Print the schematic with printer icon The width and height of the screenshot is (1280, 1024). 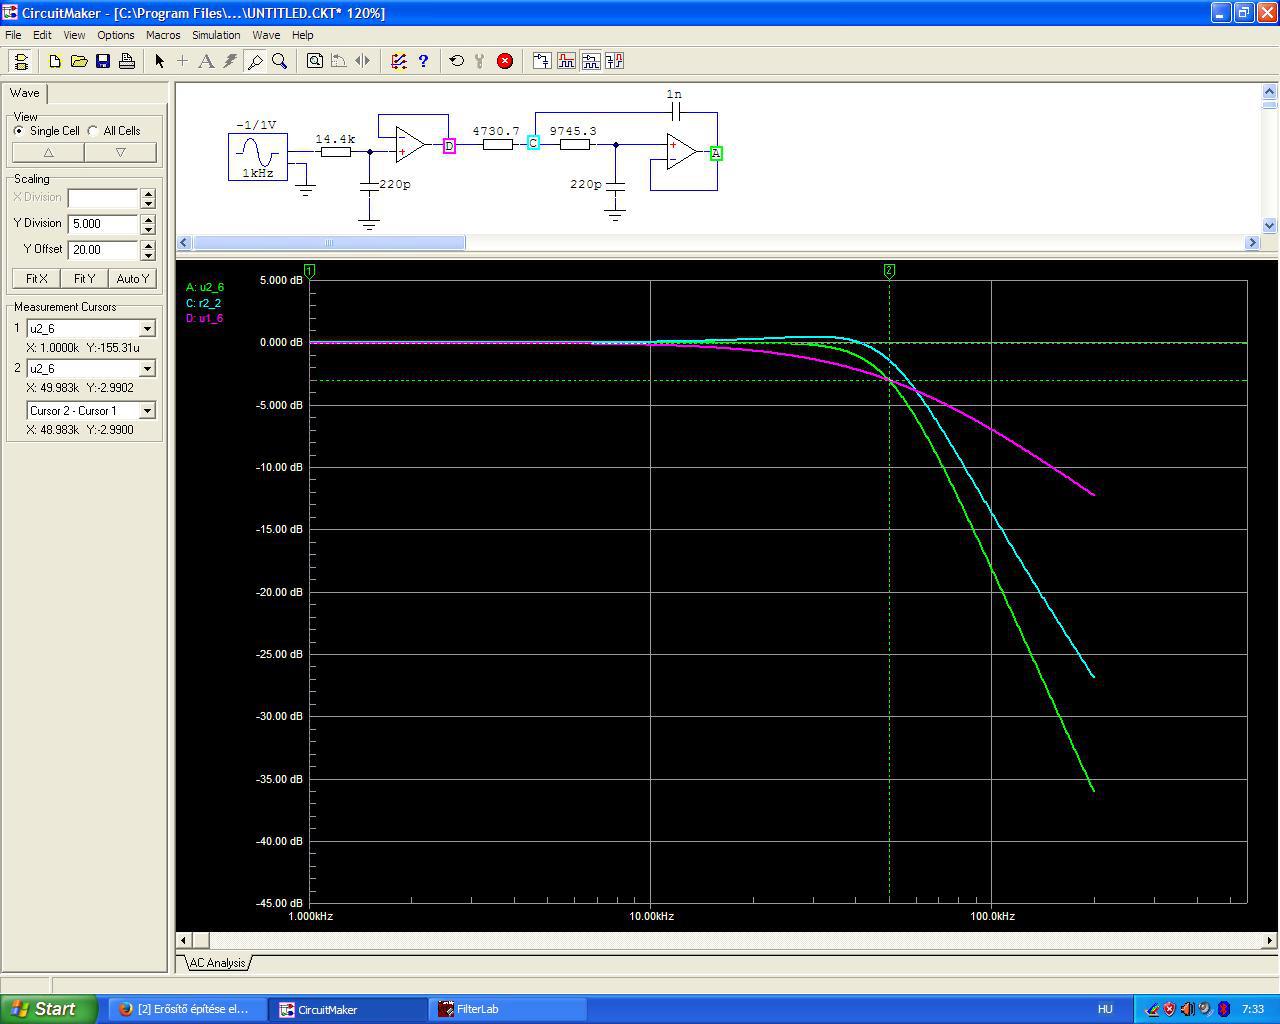(x=127, y=61)
